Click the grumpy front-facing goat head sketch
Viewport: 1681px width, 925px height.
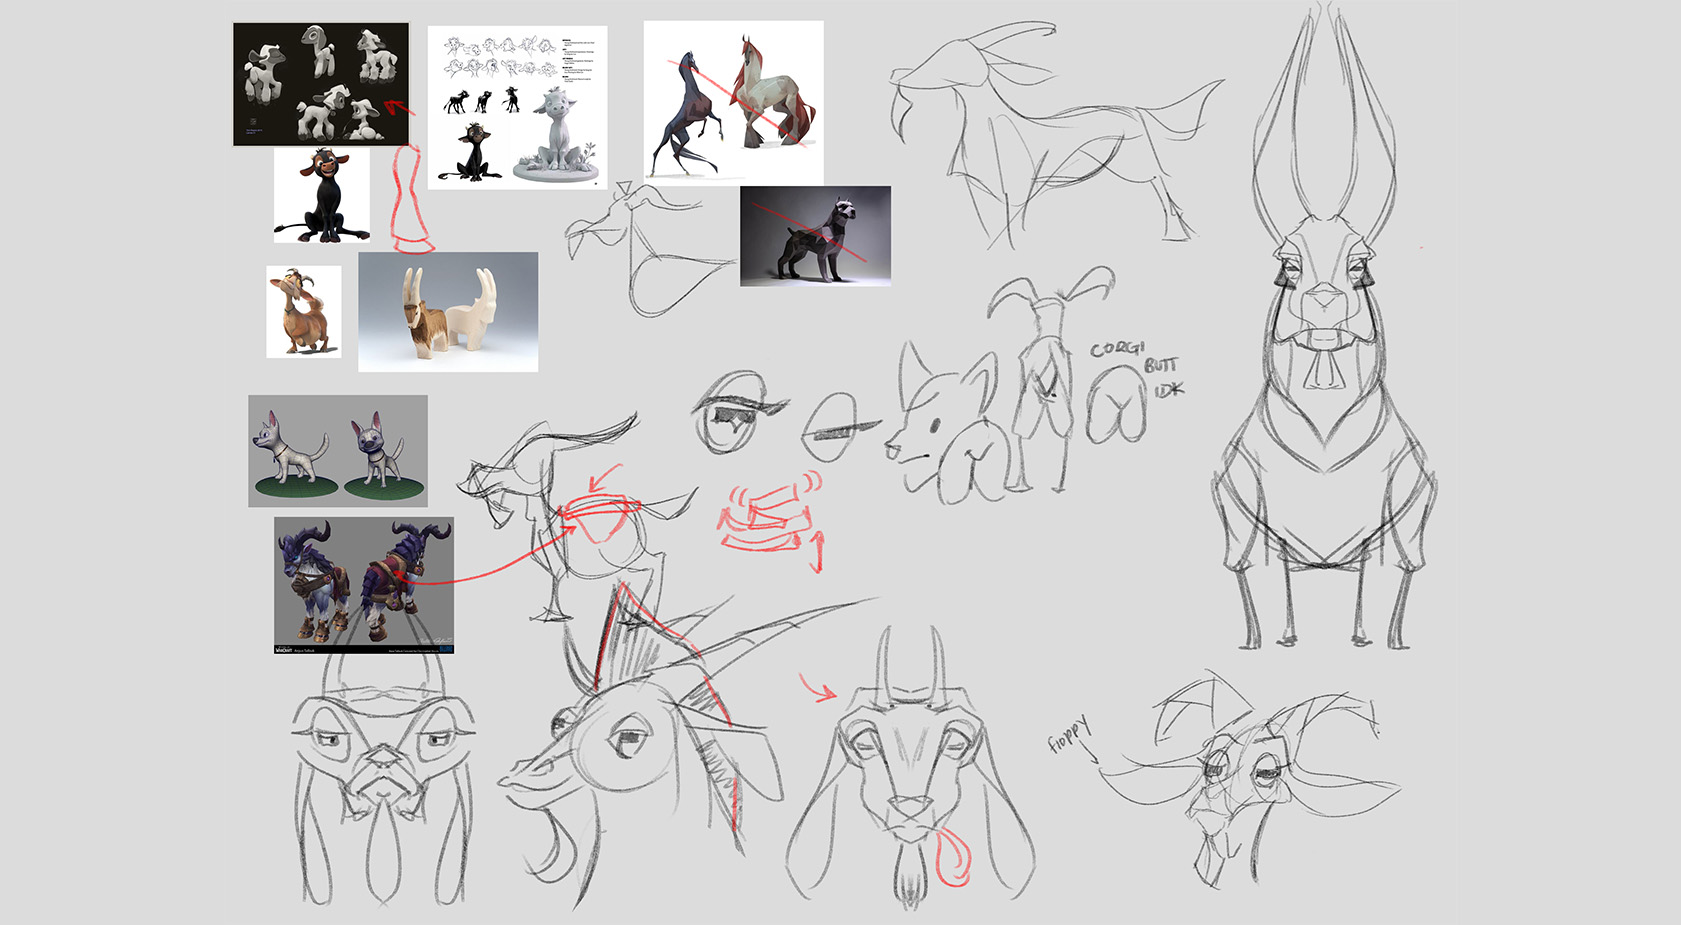tap(383, 780)
